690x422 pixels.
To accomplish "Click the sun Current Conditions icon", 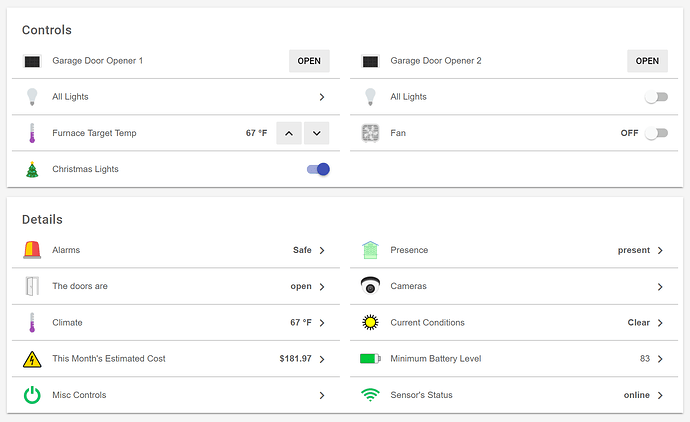I will (371, 323).
